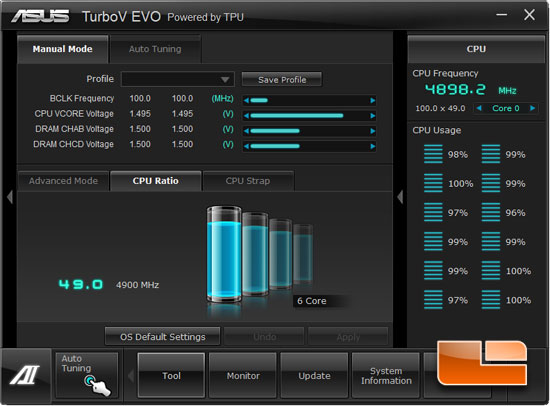Switch to Auto Tuning tab
Screen dimensions: 550x406
[x=155, y=49]
